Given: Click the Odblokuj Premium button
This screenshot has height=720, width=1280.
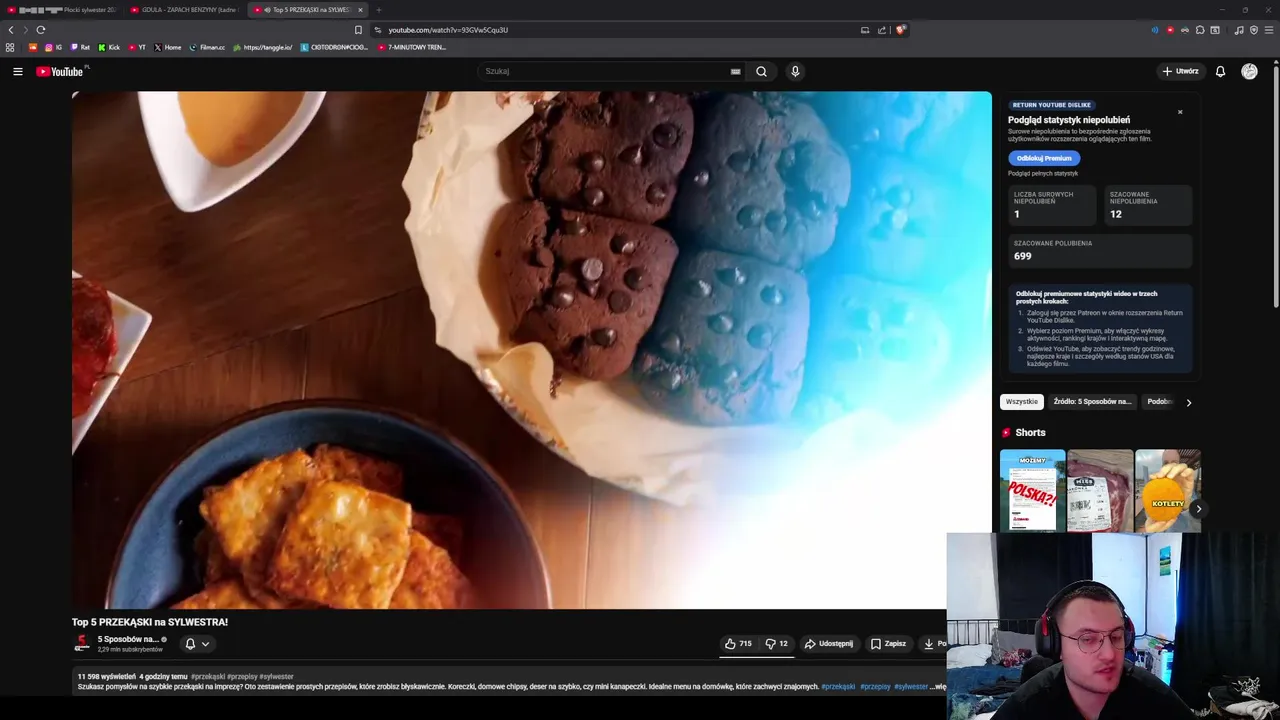Looking at the screenshot, I should pyautogui.click(x=1044, y=158).
